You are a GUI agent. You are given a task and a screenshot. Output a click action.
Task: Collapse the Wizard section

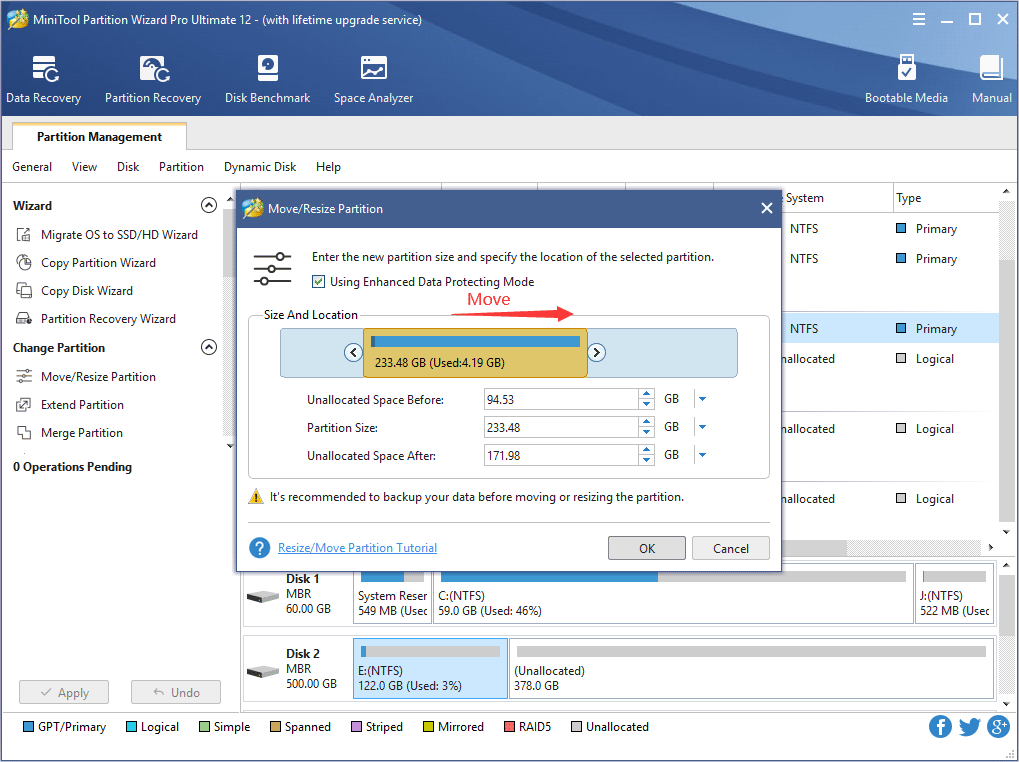209,204
